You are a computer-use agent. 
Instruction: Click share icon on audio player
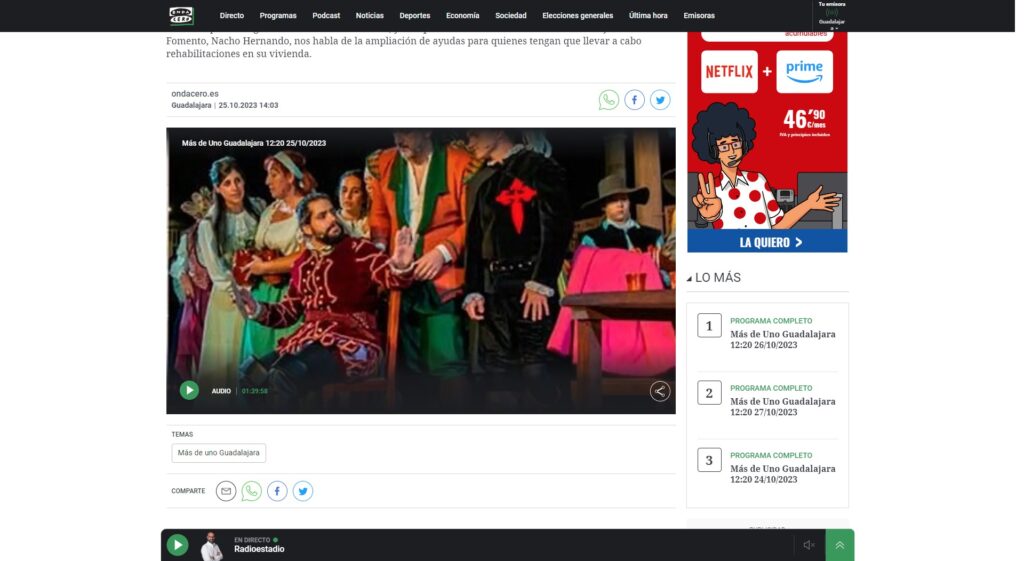pyautogui.click(x=660, y=391)
